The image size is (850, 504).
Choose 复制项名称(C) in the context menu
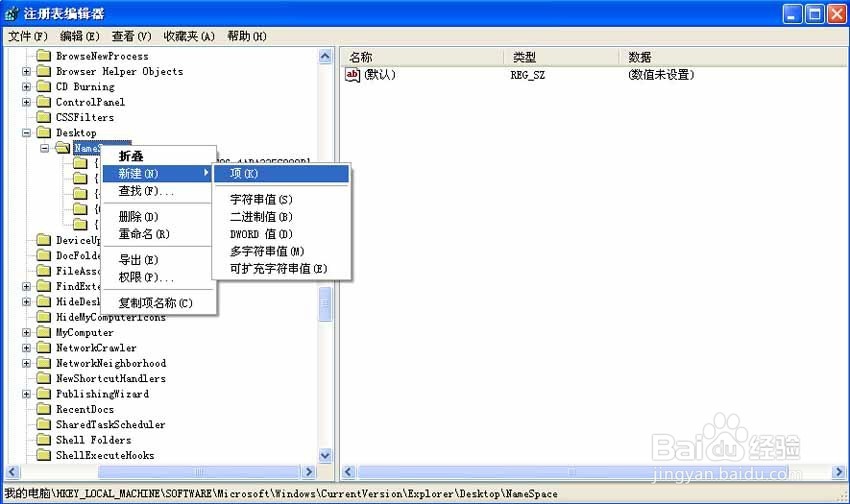click(157, 303)
